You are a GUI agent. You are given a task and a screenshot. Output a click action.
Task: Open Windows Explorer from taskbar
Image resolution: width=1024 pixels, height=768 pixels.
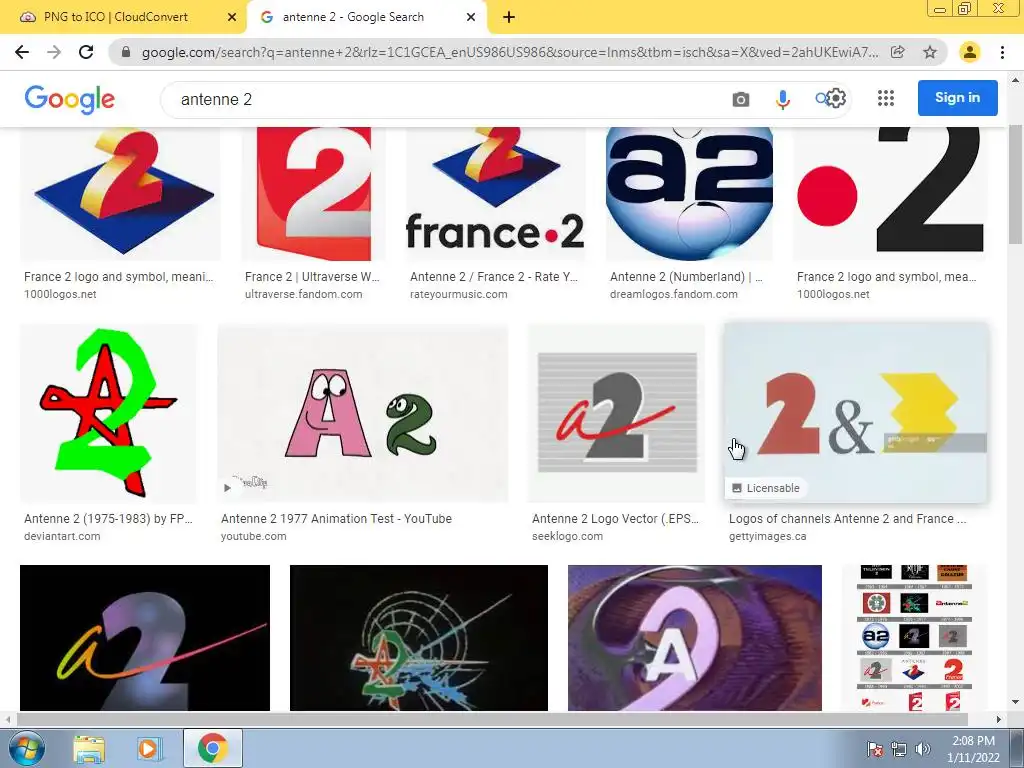coord(89,748)
